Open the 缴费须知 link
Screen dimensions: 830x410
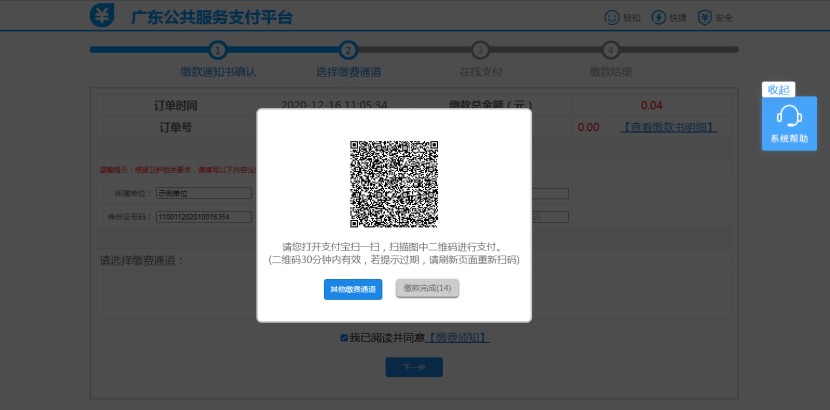pos(458,338)
